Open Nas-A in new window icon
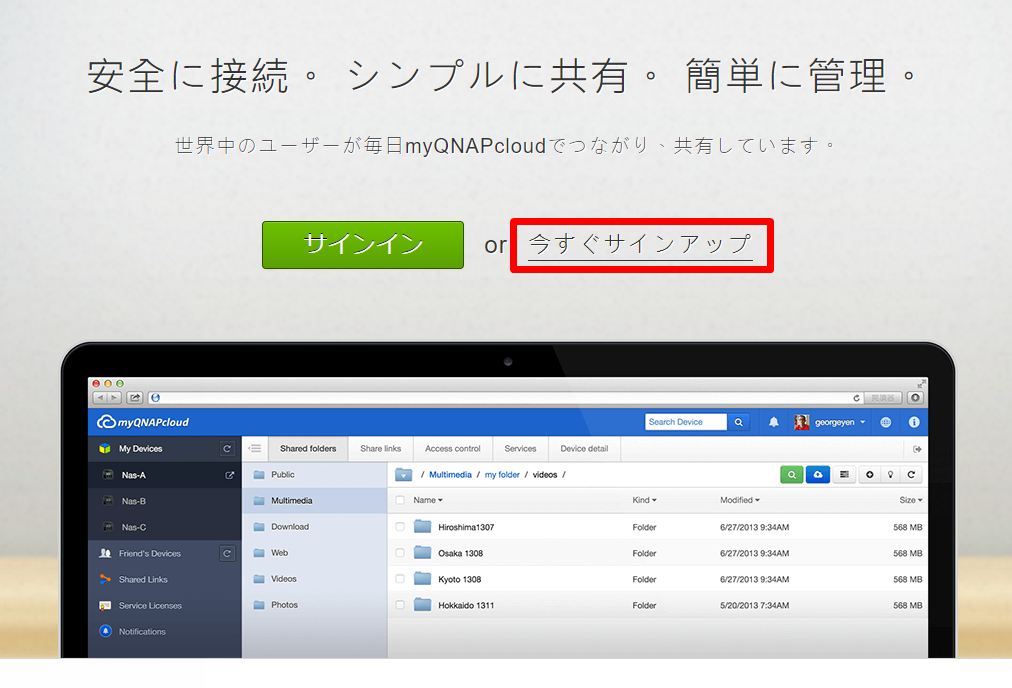This screenshot has height=688, width=1012. [x=229, y=475]
